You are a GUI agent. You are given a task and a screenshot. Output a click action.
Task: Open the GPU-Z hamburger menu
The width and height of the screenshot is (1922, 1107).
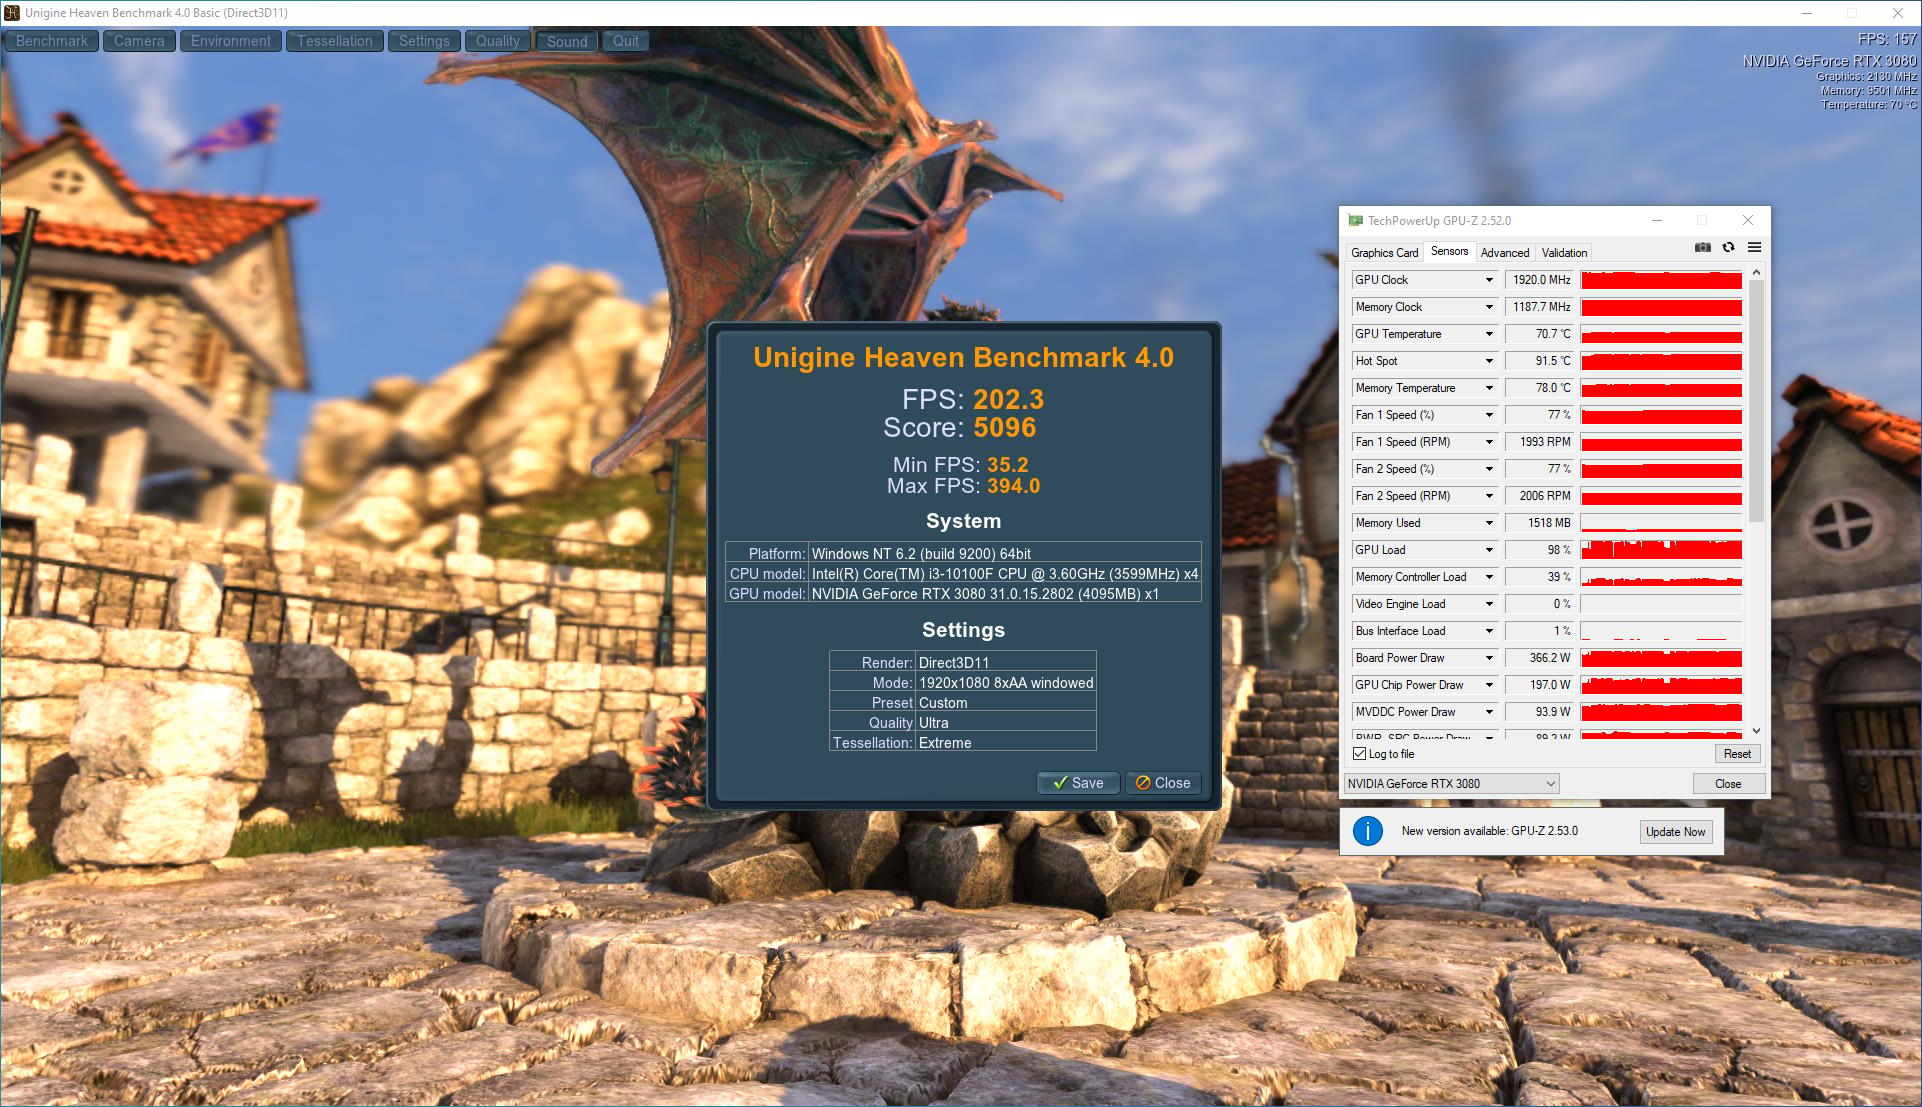click(1754, 248)
